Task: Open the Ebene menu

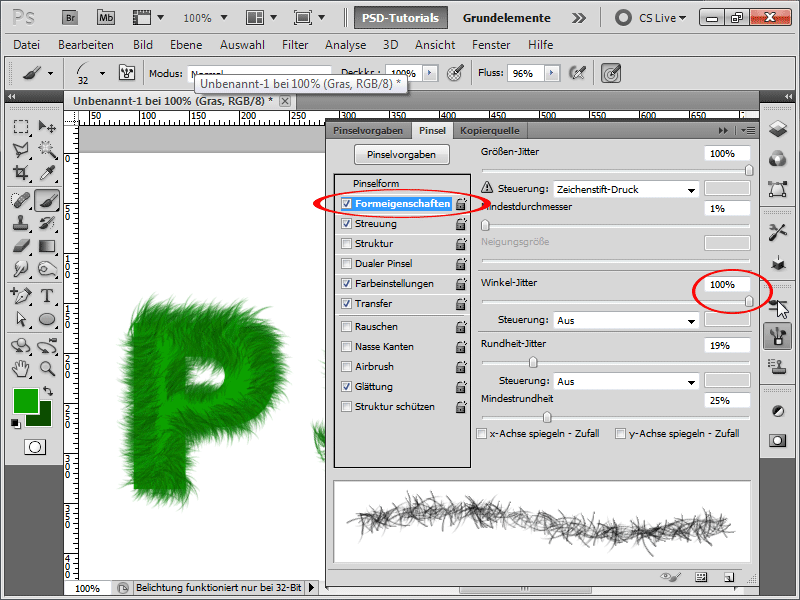Action: coord(186,45)
